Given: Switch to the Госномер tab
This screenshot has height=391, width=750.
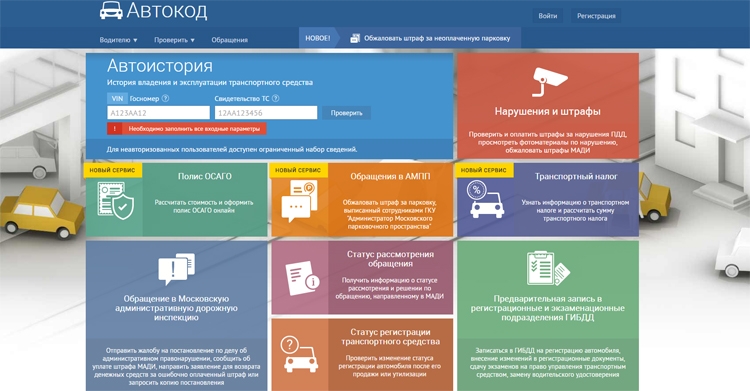Looking at the screenshot, I should coord(144,99).
